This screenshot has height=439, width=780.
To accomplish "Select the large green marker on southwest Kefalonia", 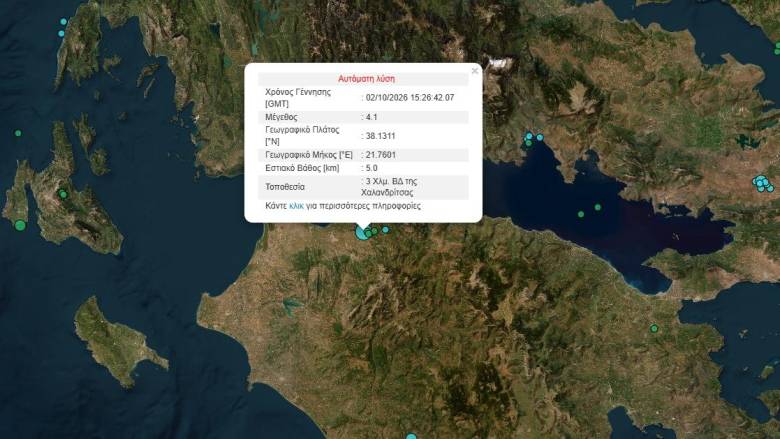I will coord(20,226).
